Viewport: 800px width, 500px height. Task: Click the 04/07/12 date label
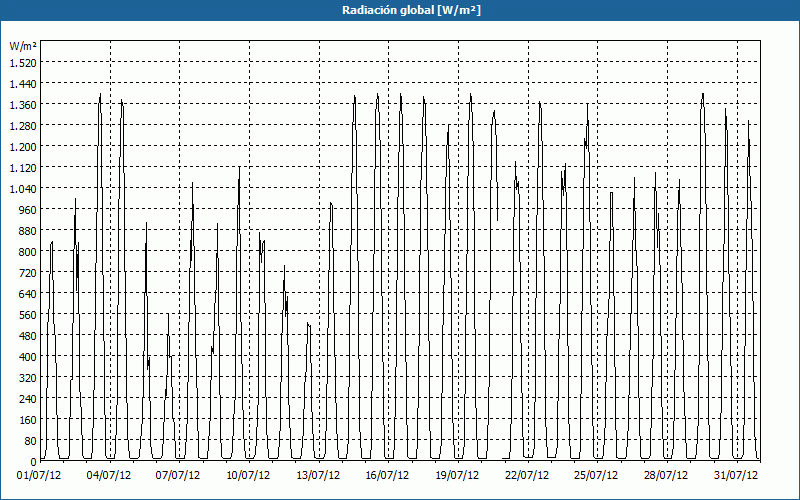coord(109,476)
